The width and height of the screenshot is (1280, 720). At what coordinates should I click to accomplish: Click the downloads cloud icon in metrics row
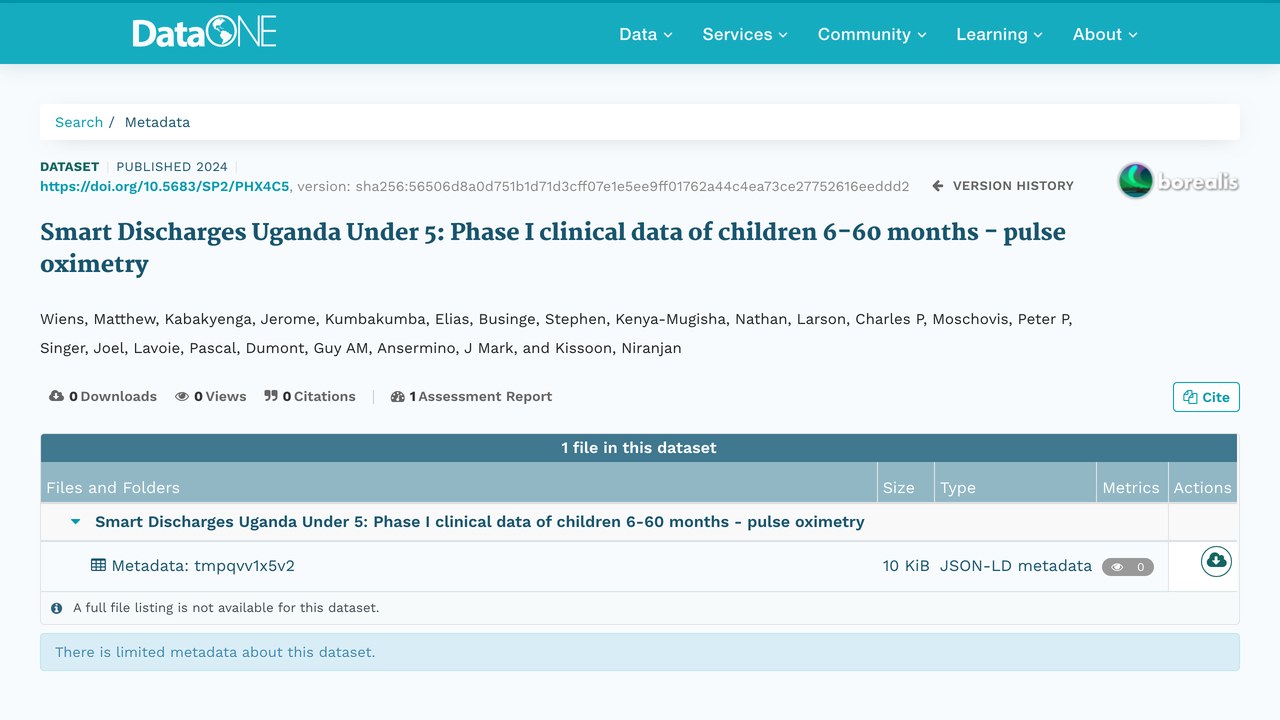[57, 397]
